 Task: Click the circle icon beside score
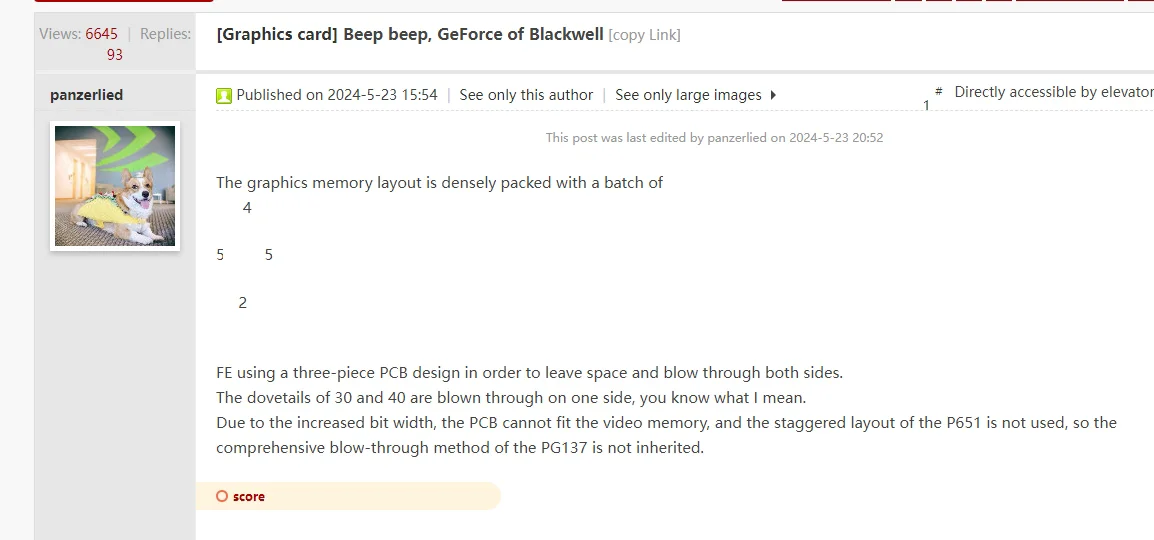[x=222, y=496]
